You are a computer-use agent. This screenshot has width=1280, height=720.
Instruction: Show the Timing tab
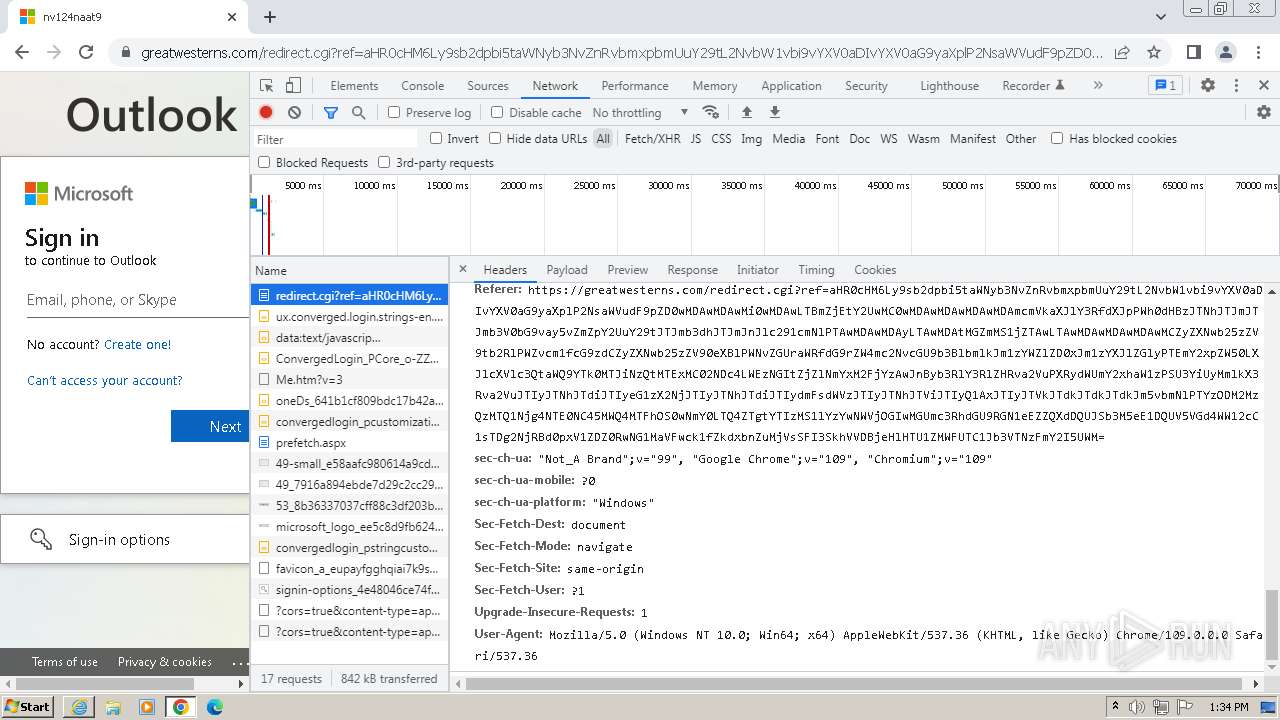click(x=816, y=270)
